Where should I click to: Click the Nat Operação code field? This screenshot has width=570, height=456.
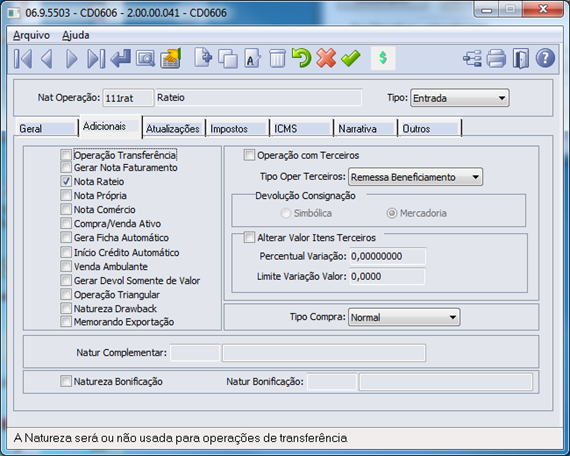[128, 98]
